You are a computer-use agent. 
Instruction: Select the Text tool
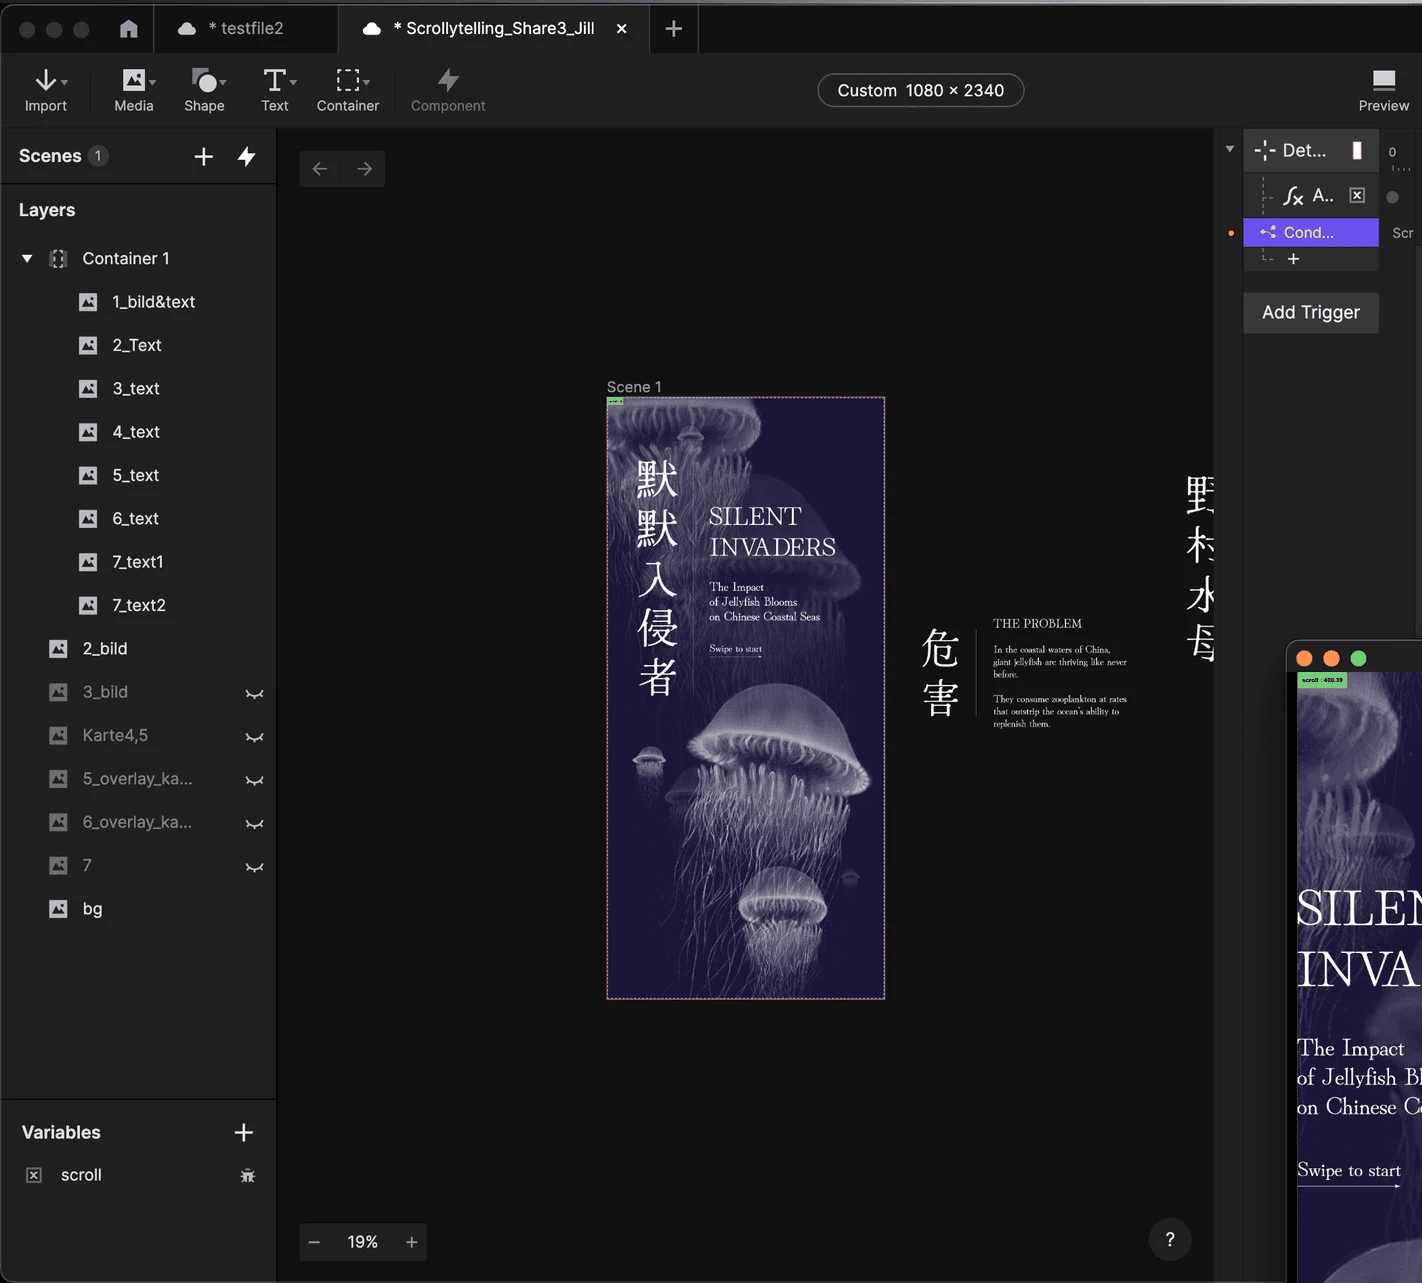[x=275, y=90]
